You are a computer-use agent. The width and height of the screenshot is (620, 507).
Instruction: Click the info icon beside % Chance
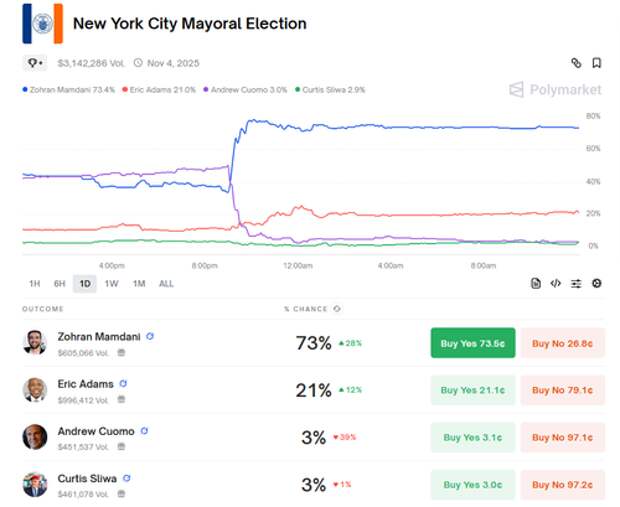pyautogui.click(x=337, y=309)
